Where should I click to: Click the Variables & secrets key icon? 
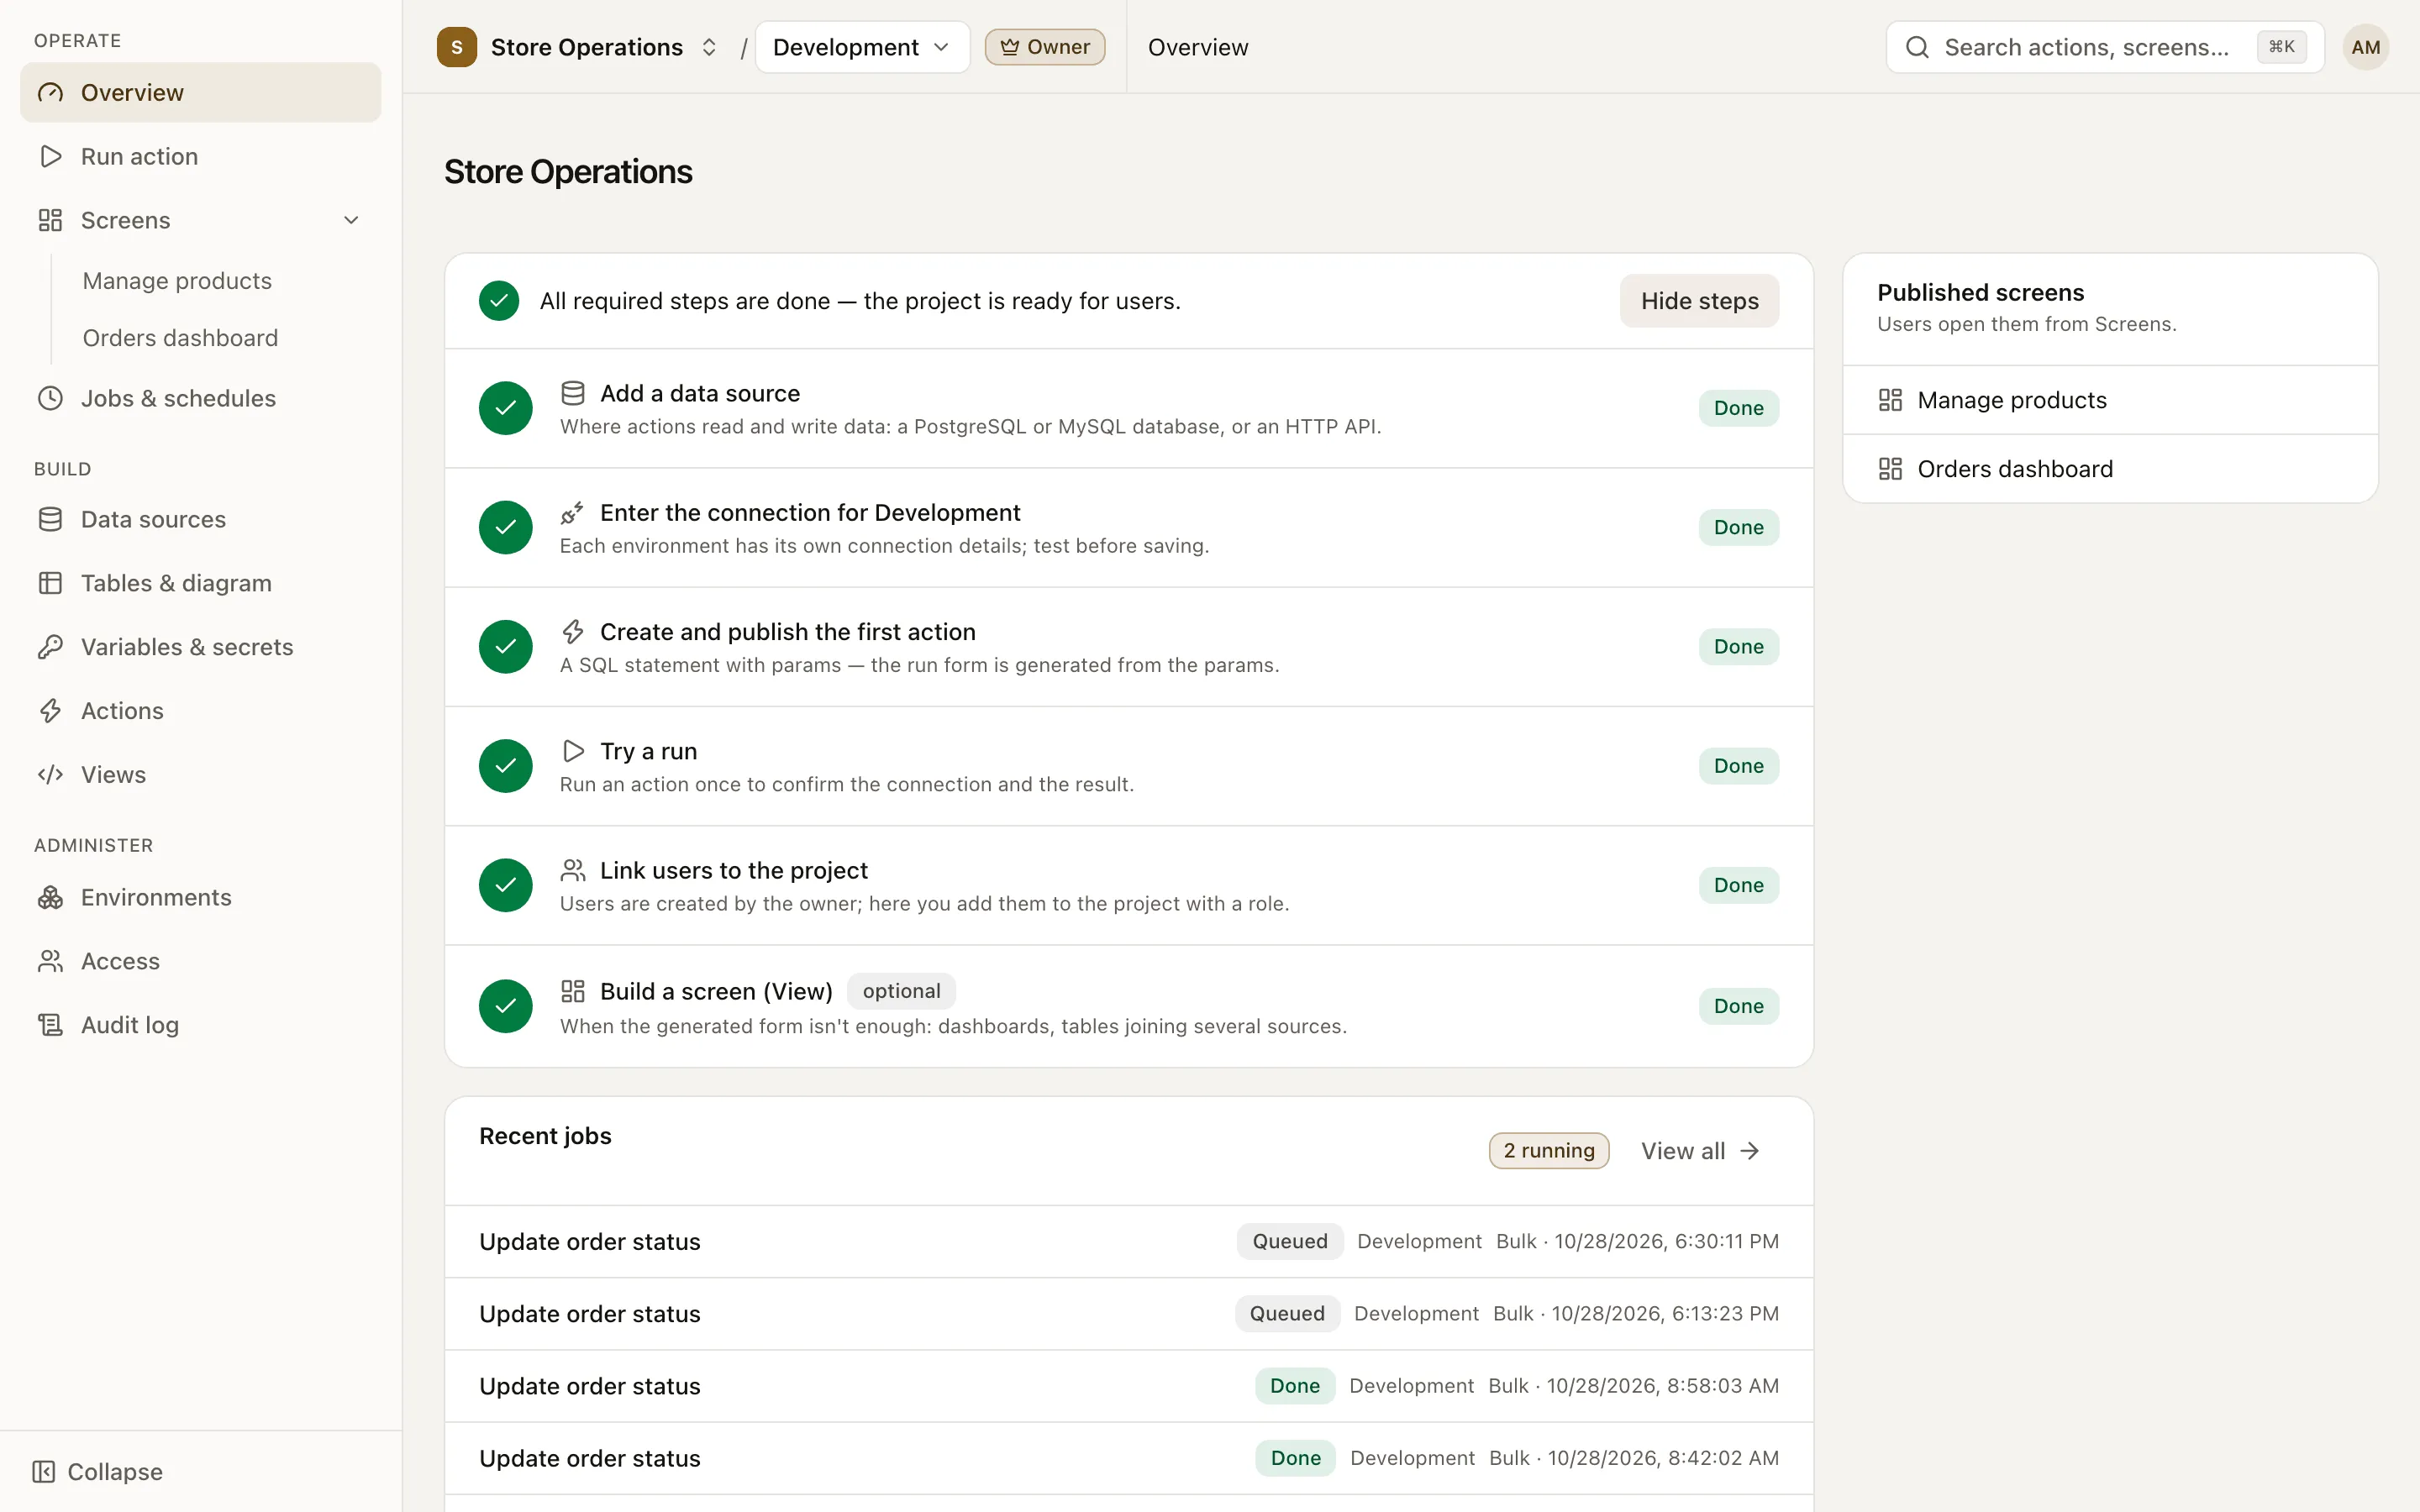tap(50, 648)
